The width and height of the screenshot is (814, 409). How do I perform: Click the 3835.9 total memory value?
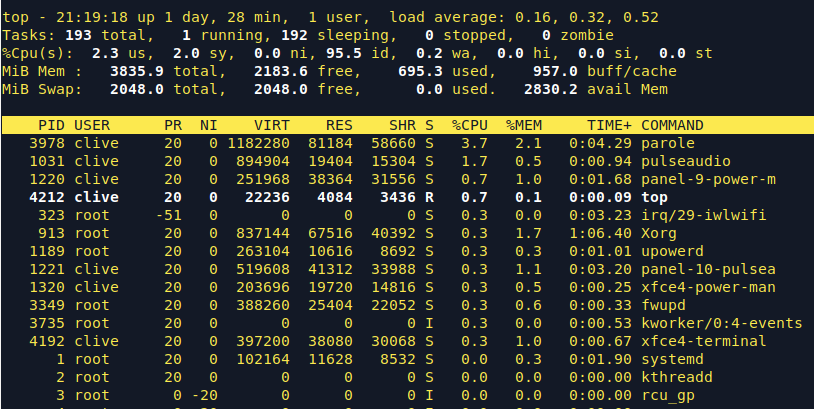coord(137,72)
